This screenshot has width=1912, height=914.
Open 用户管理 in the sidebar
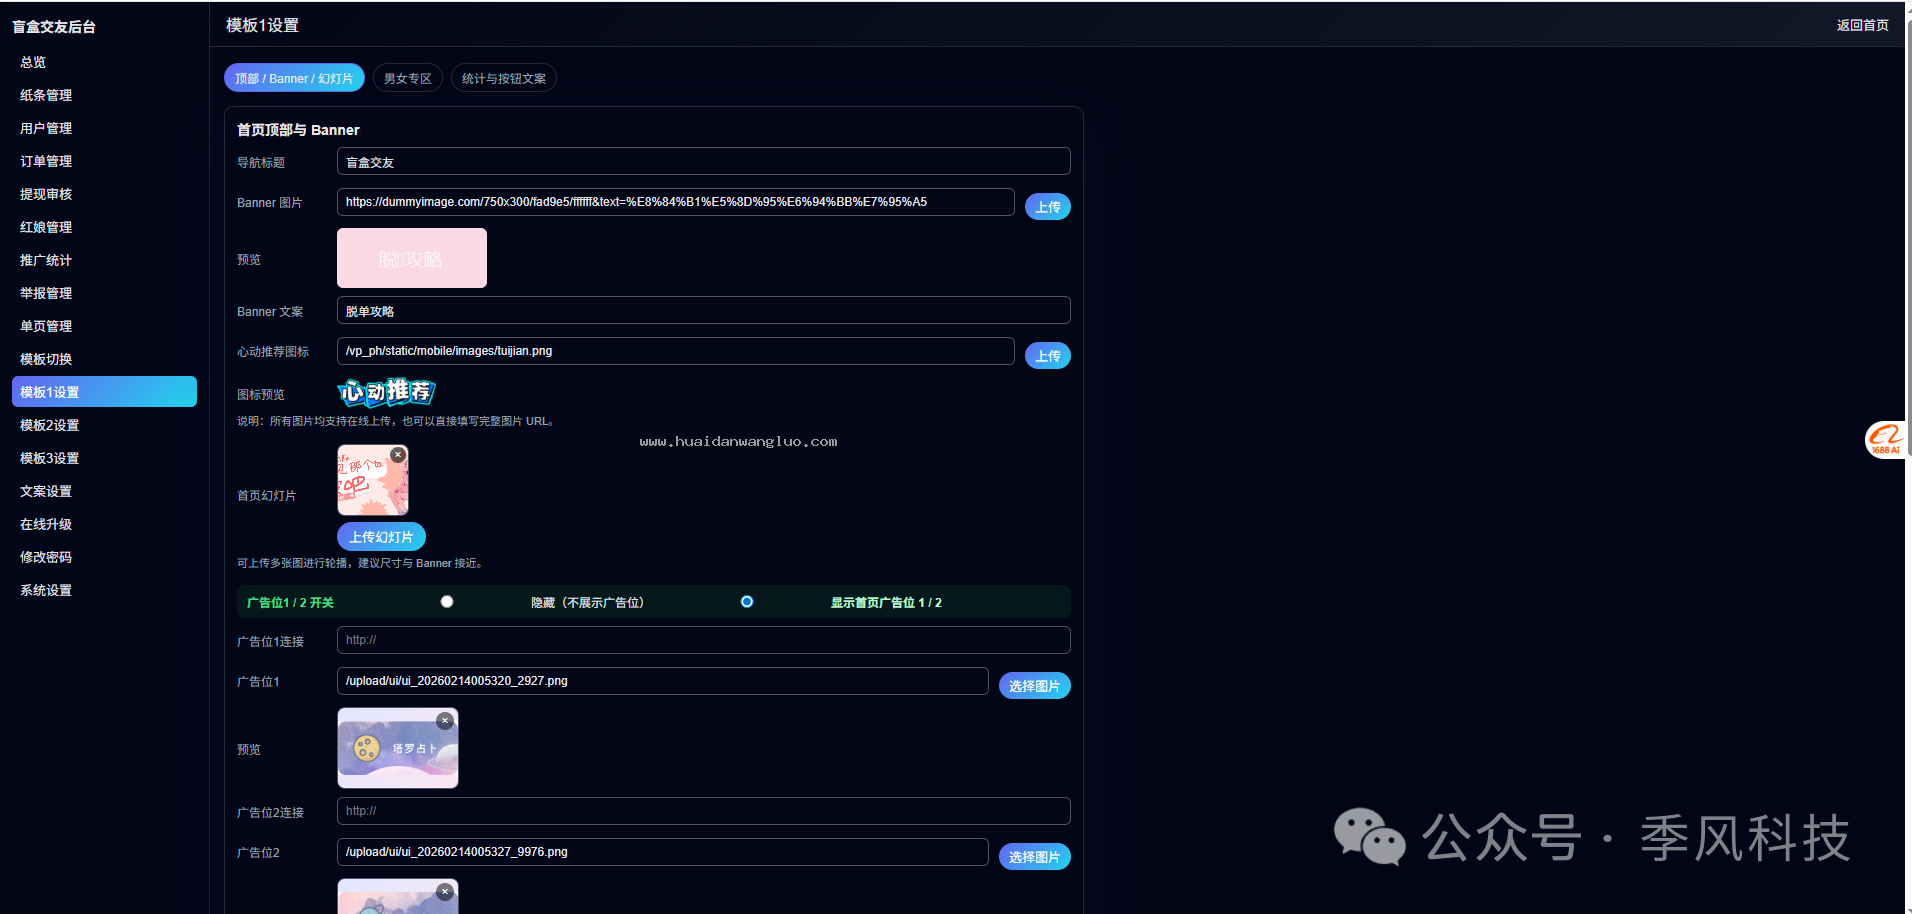pos(104,128)
